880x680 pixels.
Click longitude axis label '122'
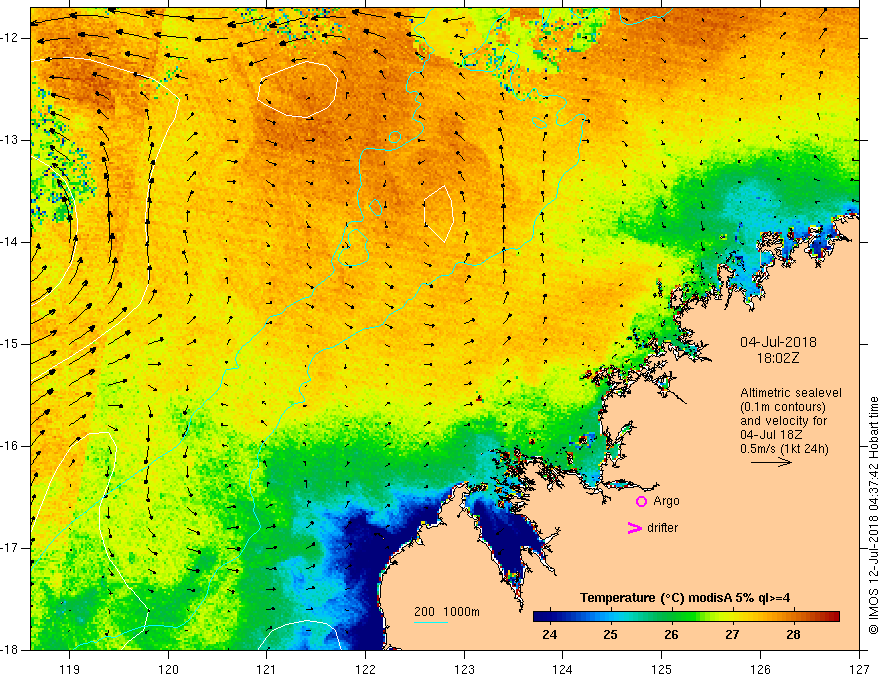(365, 670)
